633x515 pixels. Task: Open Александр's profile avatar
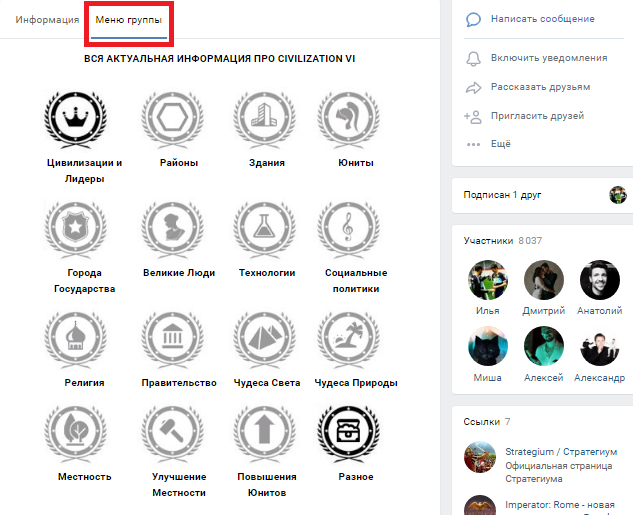tap(599, 346)
